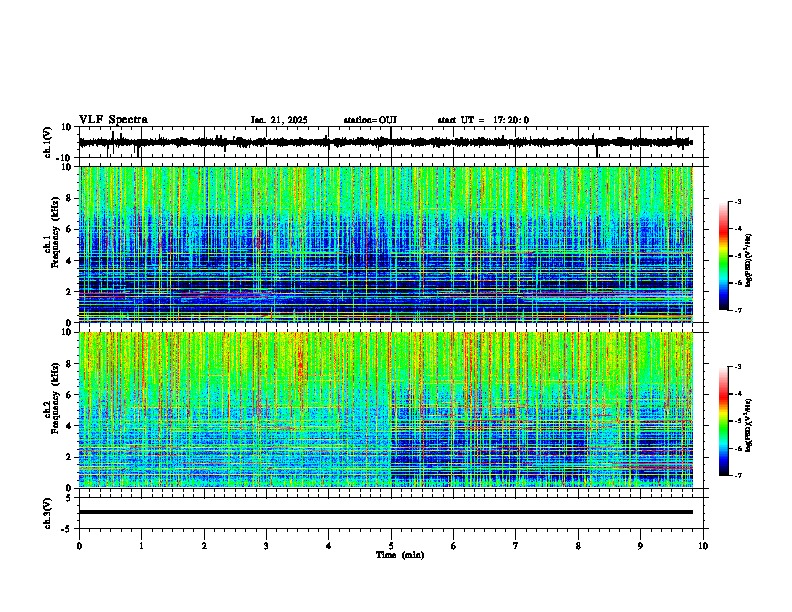Select the "start UT = 17:20:0" text
This screenshot has width=792, height=612.
[x=483, y=120]
